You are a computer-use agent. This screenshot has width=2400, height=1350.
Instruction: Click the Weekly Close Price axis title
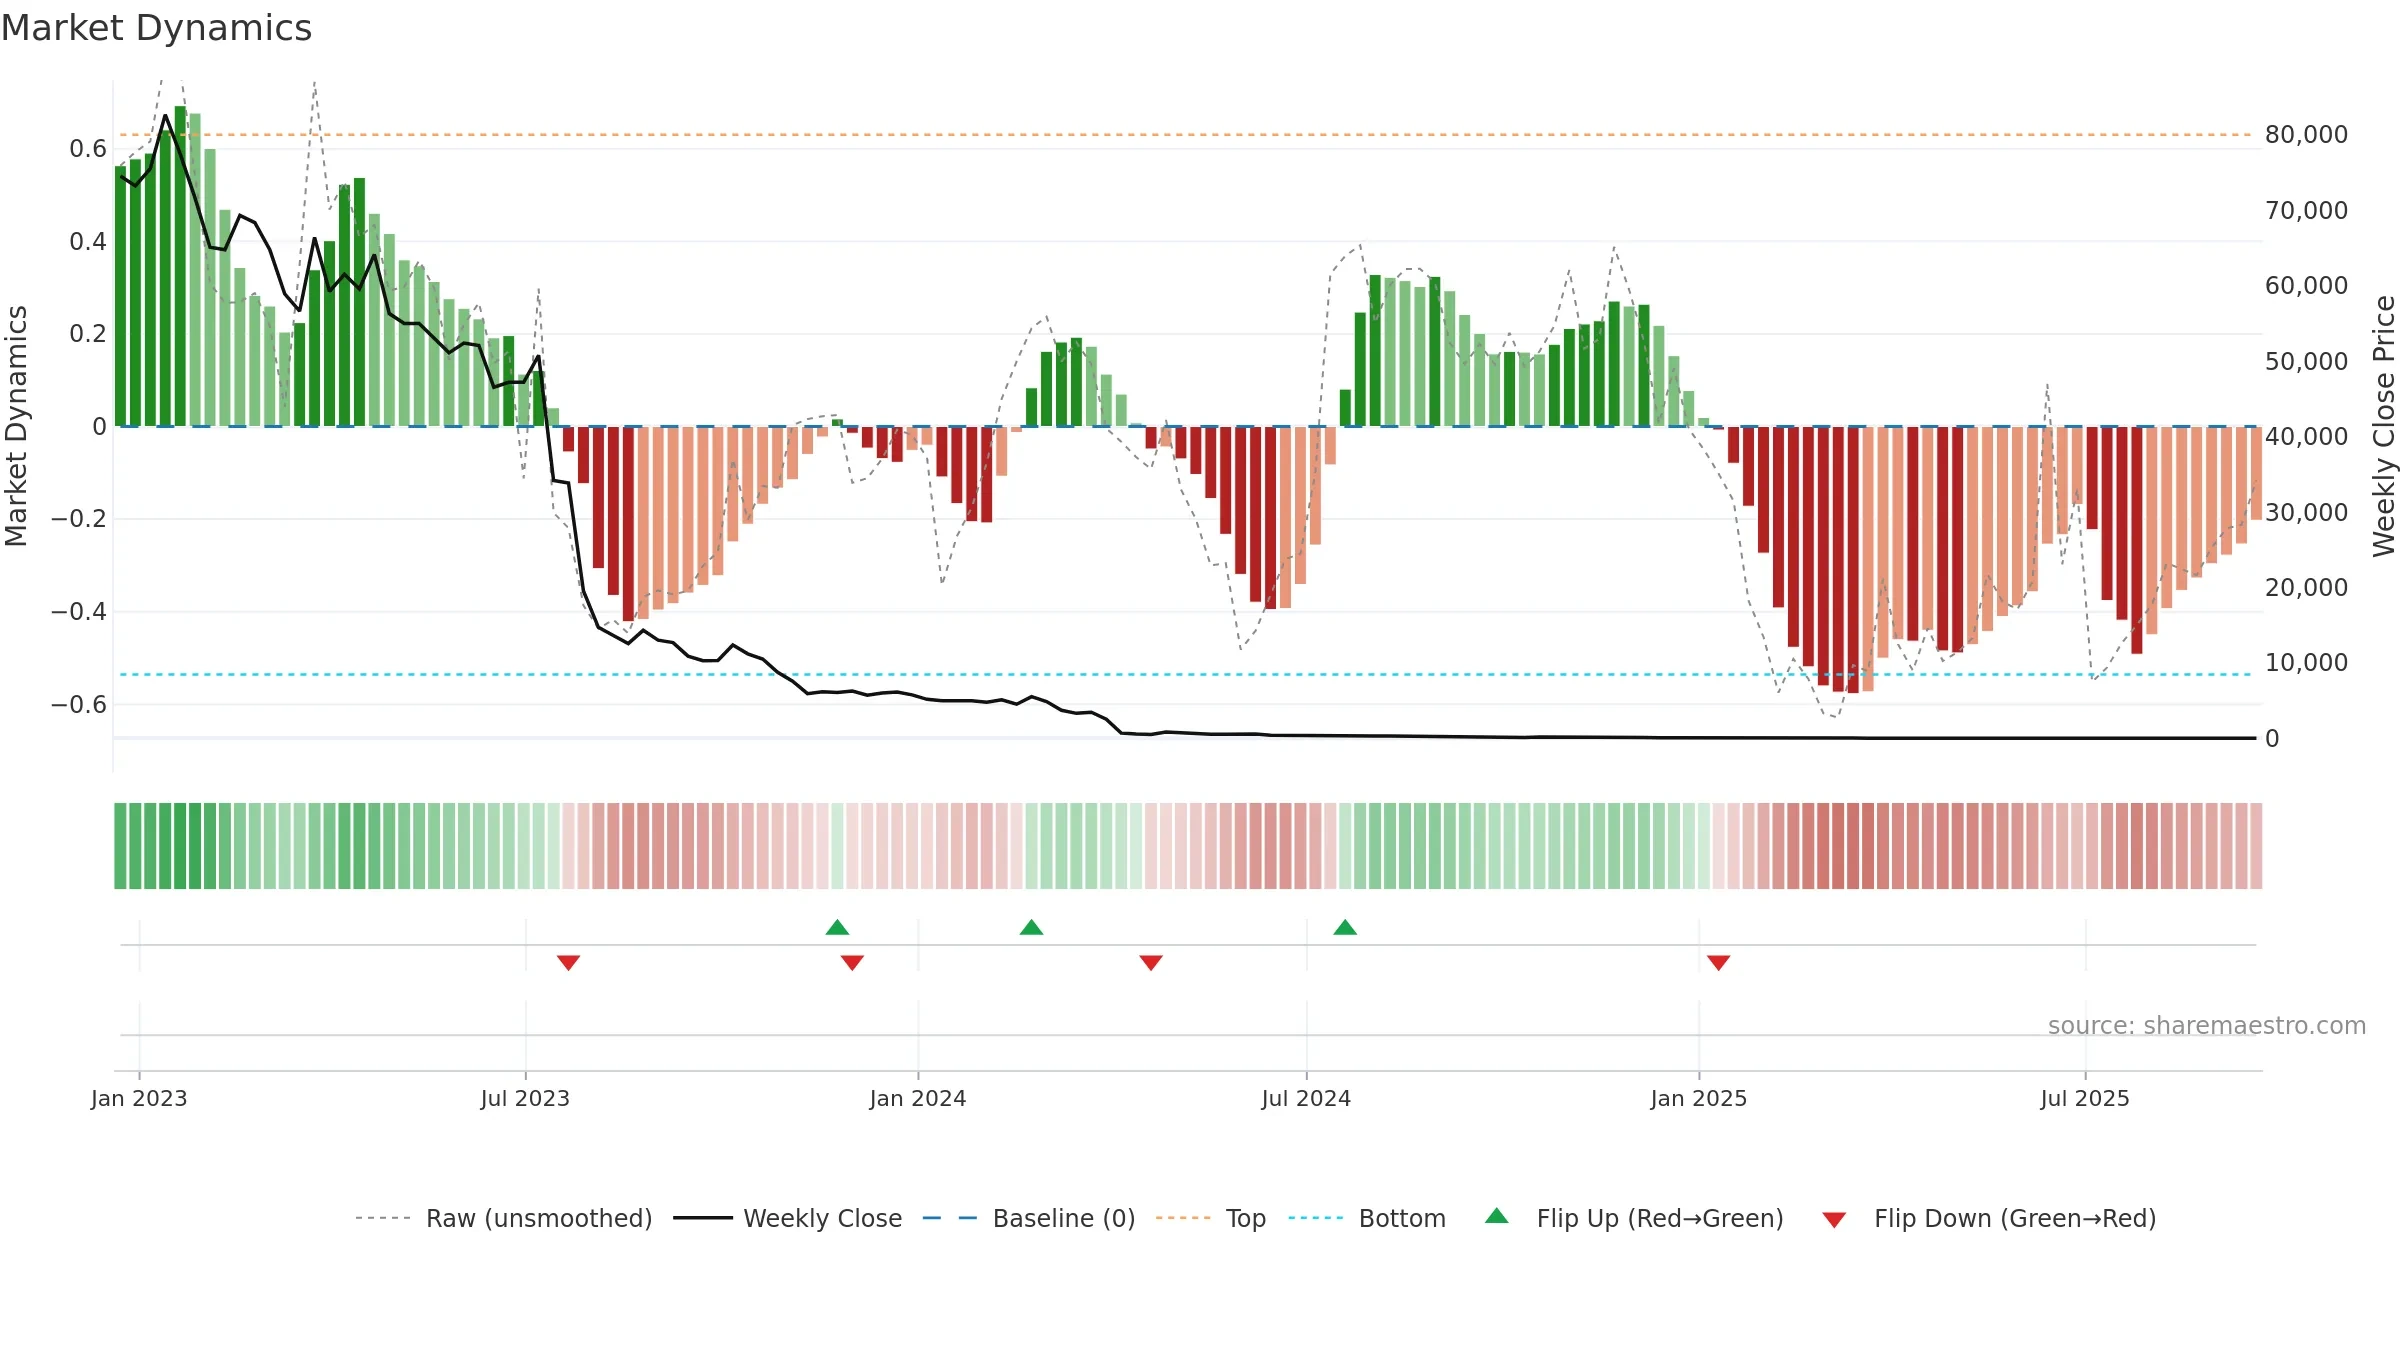[x=2384, y=426]
